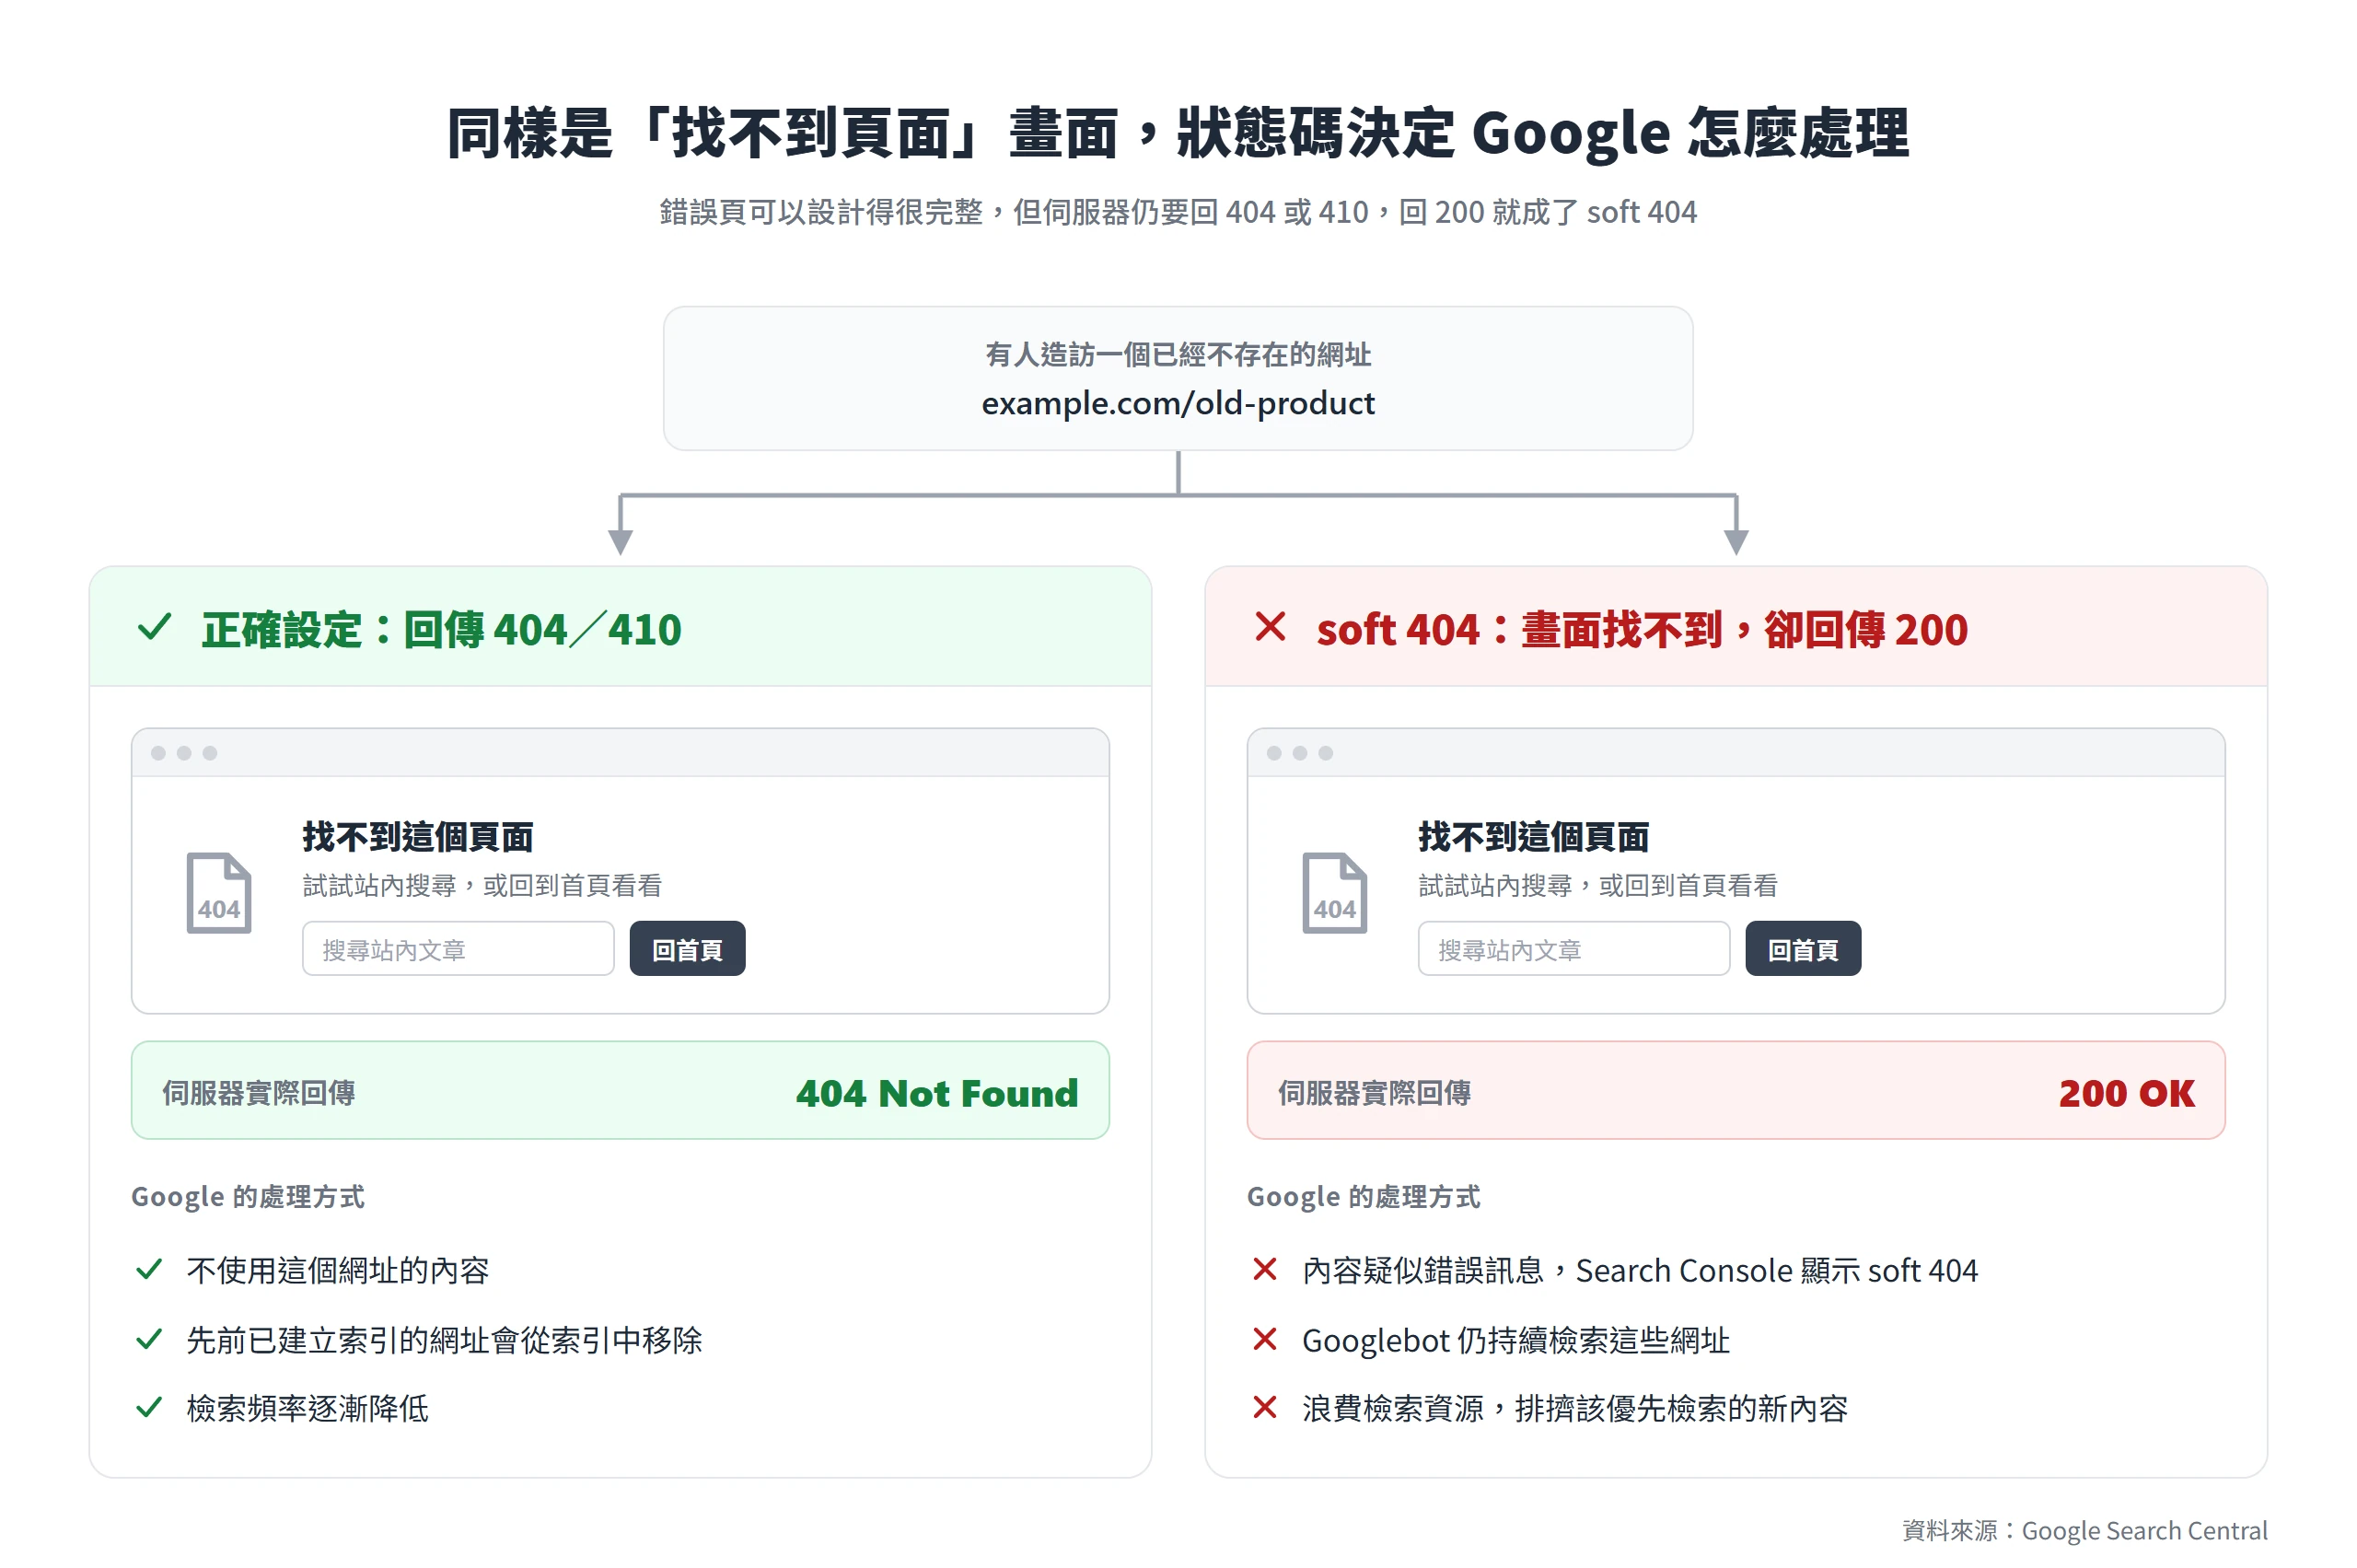2357x1568 pixels.
Task: Click 回首頁 button in right soft 404 mockup
Action: pyautogui.click(x=1803, y=948)
